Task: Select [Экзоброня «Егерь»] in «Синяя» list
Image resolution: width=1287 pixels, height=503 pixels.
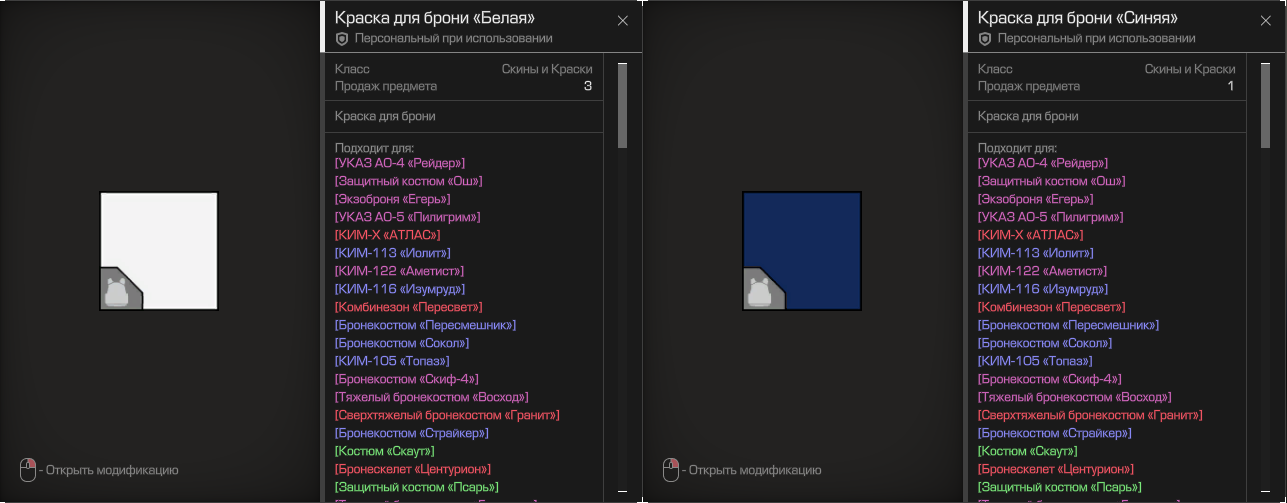Action: [x=1035, y=199]
